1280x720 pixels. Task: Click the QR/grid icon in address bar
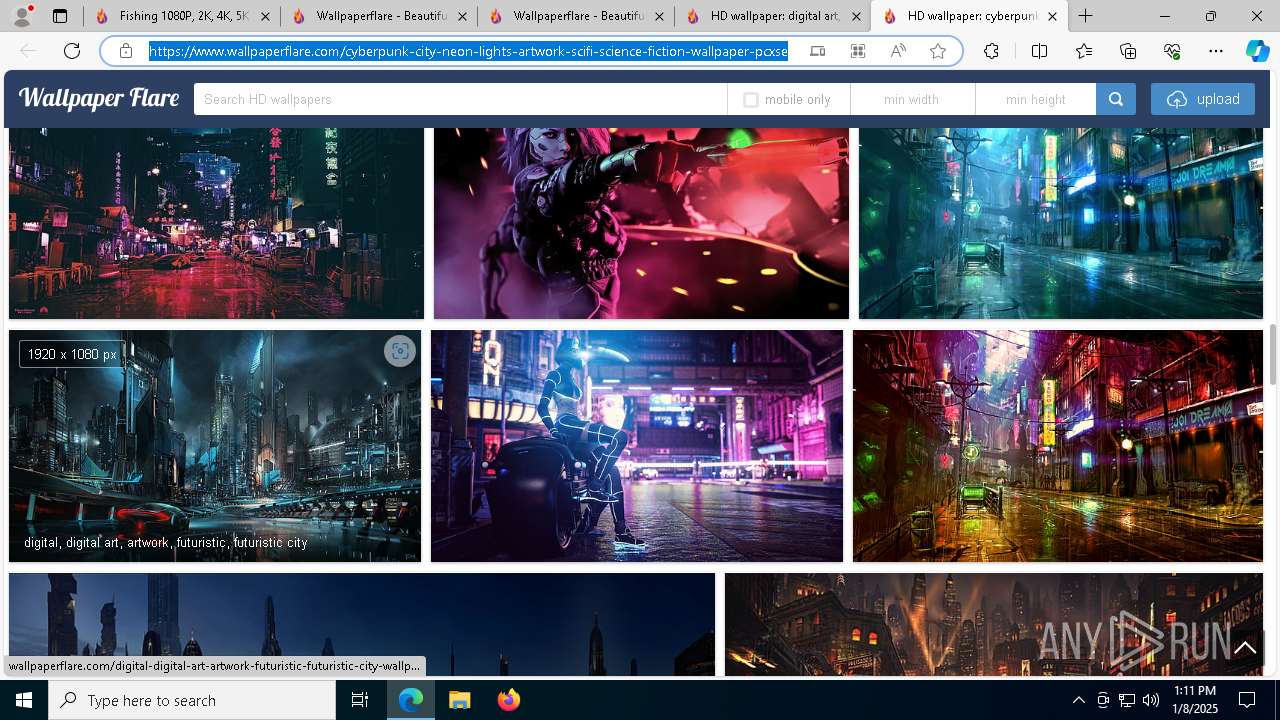coord(858,51)
